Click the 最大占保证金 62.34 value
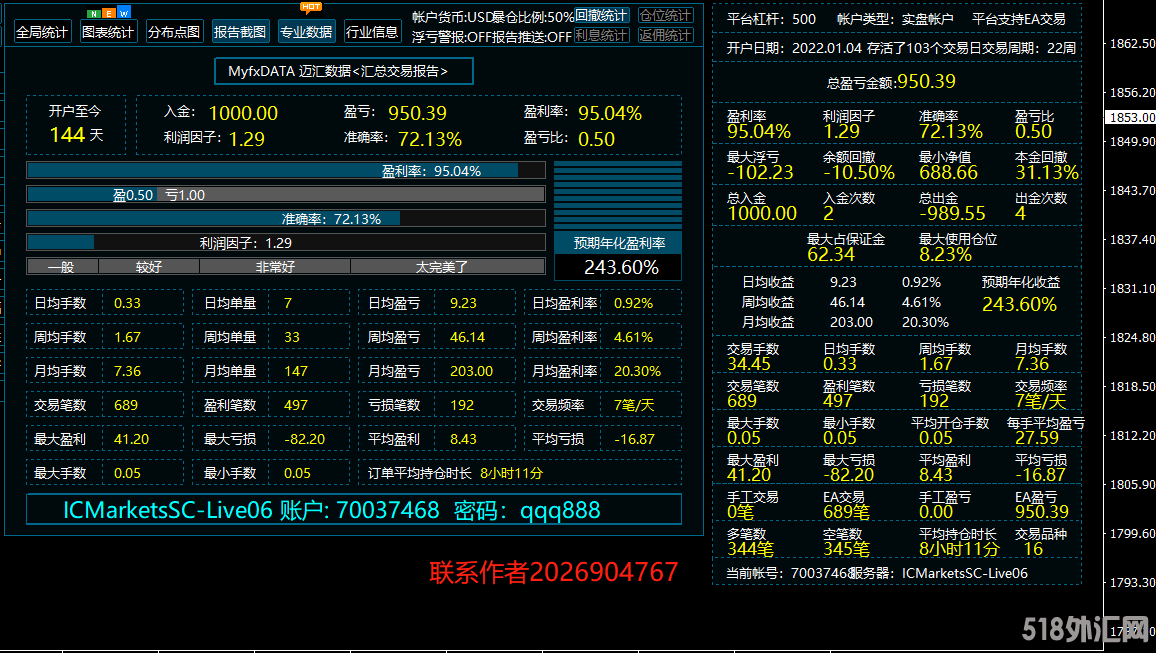 point(831,254)
